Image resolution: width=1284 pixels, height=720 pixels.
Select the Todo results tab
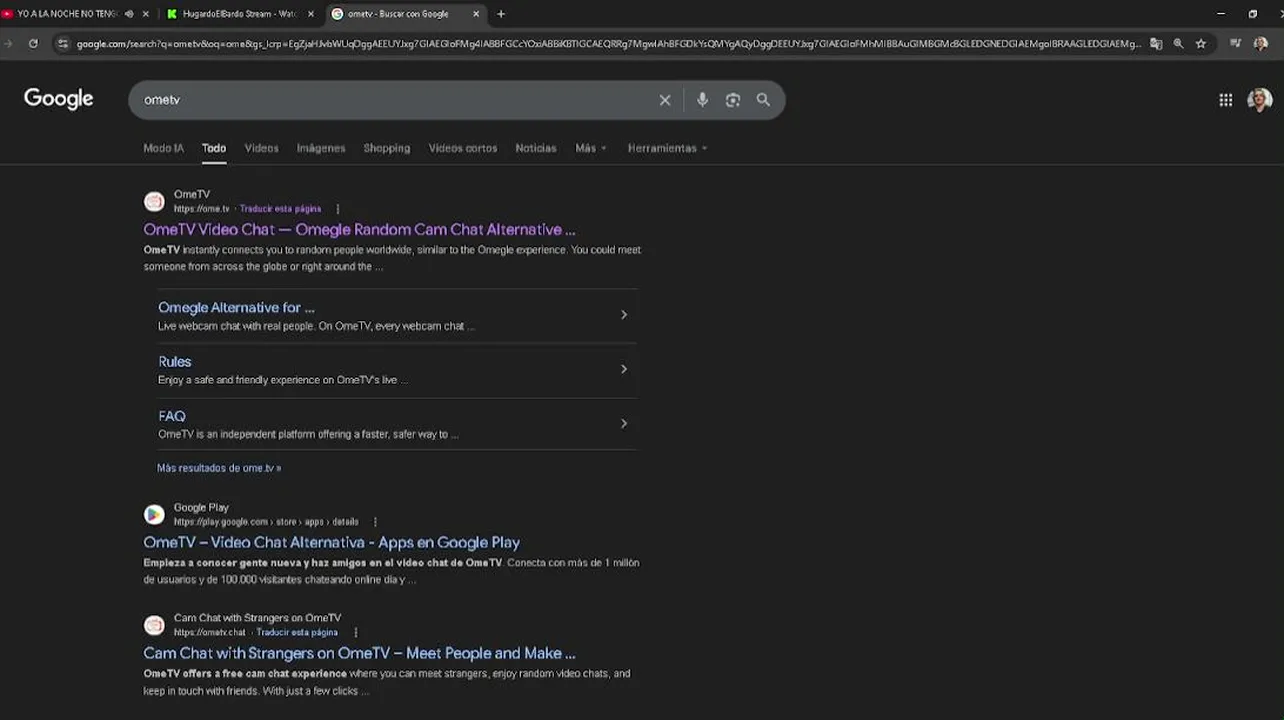(x=214, y=148)
